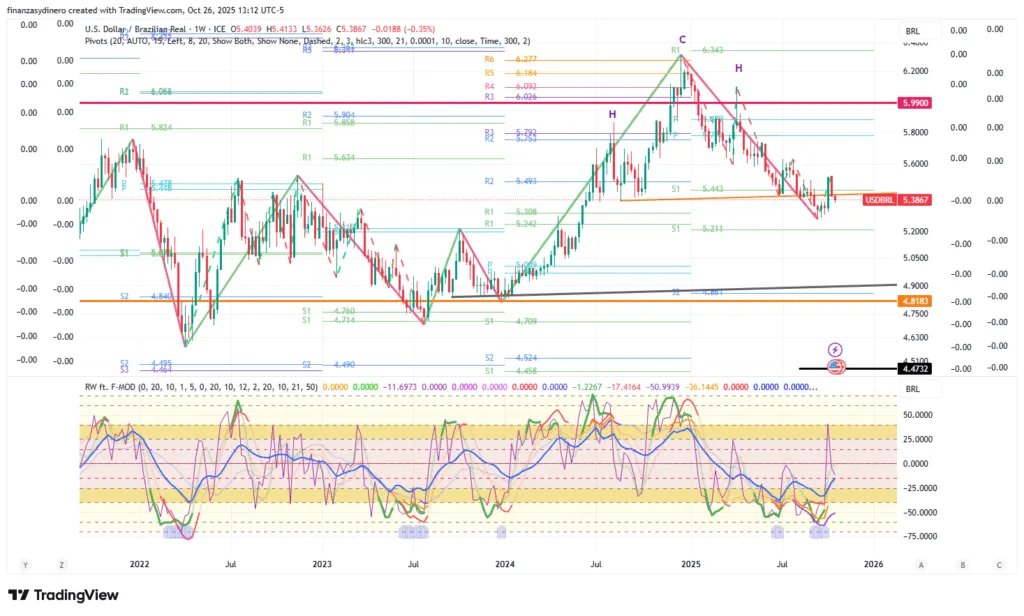Click the Y scale button on time axis
Viewport: 1024px width, 616px height.
tap(25, 565)
